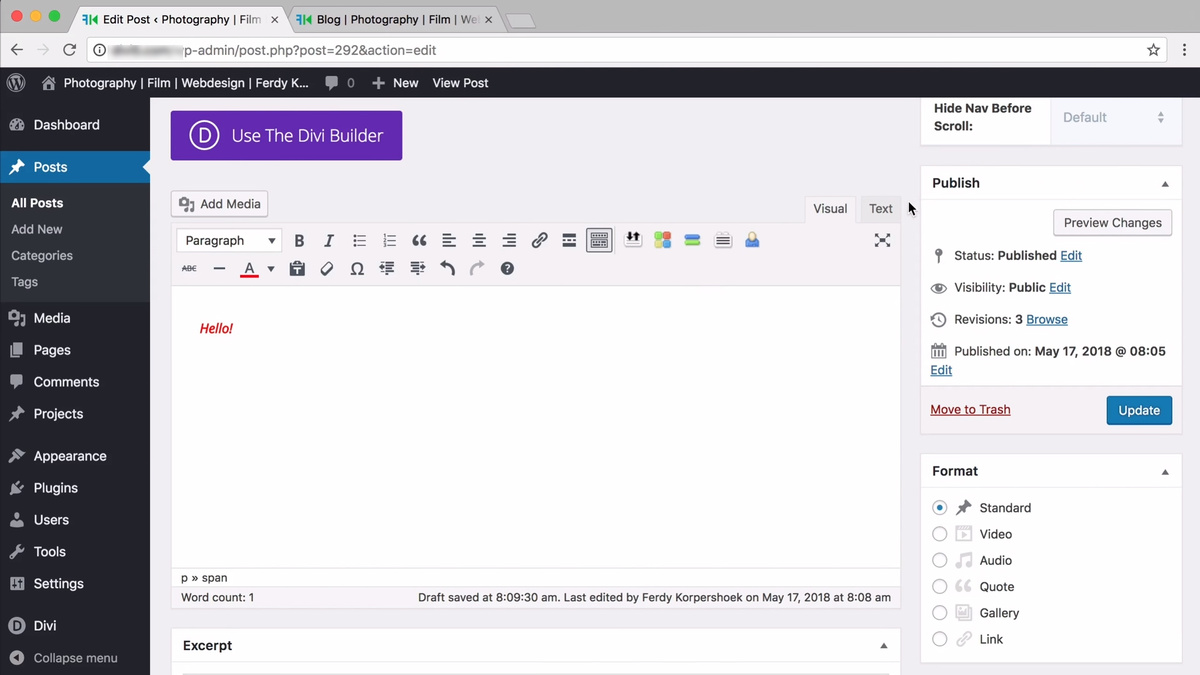Click Move to Trash link
The height and width of the screenshot is (675, 1200).
point(970,410)
